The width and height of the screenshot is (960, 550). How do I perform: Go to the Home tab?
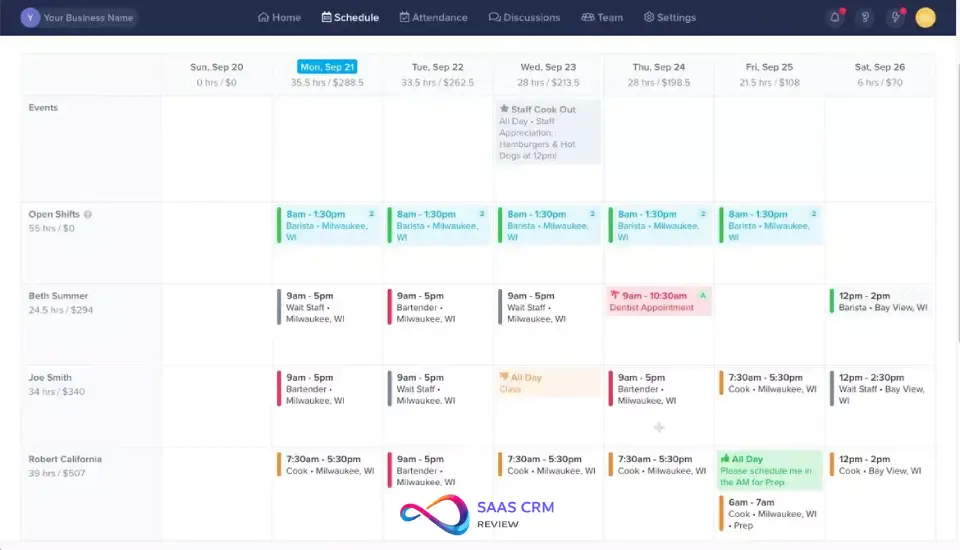tap(279, 17)
